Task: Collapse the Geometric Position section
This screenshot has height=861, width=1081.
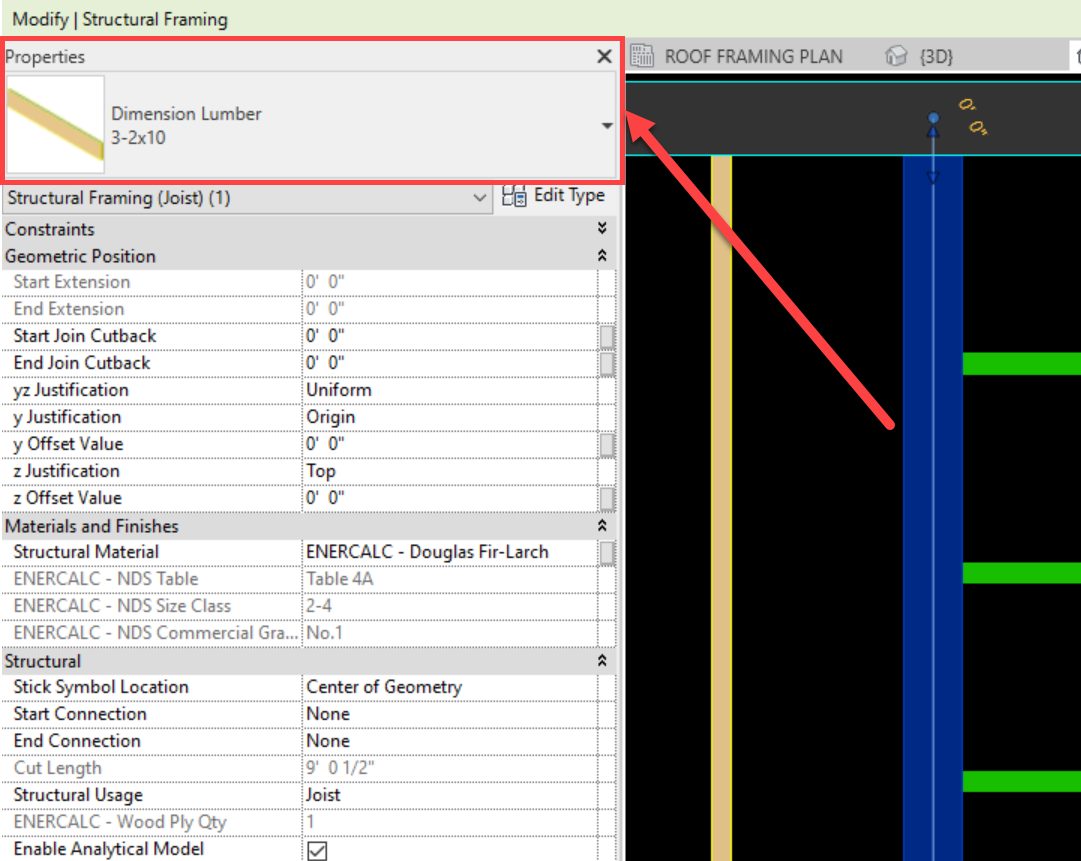Action: 602,256
